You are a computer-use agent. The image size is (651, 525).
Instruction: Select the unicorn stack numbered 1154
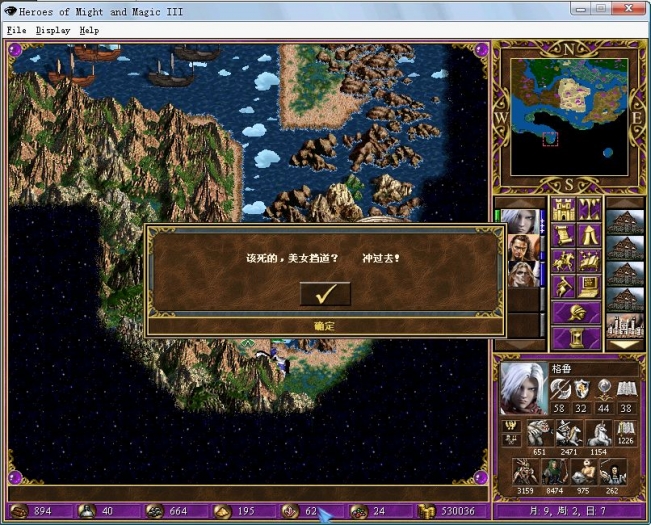click(598, 433)
